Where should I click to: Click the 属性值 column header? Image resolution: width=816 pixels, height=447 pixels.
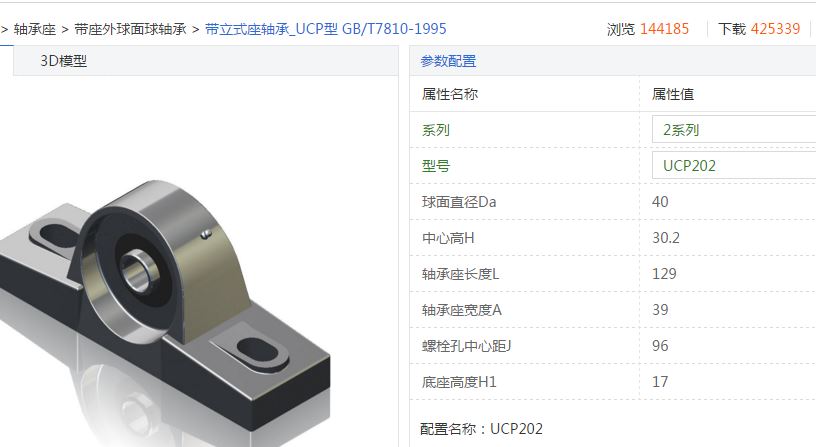tap(672, 94)
